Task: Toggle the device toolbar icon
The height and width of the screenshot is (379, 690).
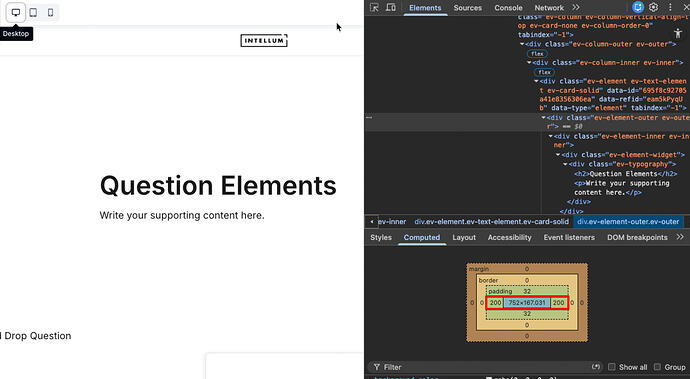Action: click(391, 7)
